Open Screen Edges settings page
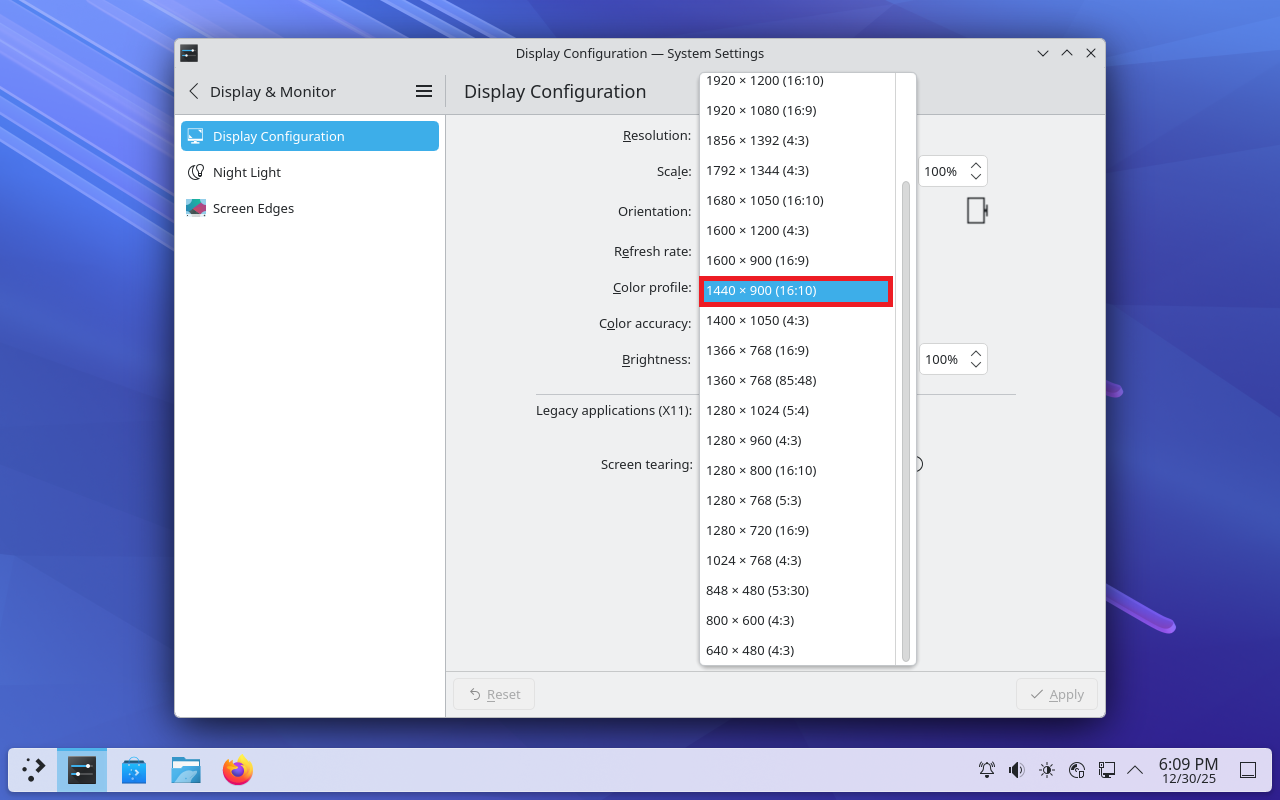This screenshot has width=1280, height=800. tap(253, 208)
